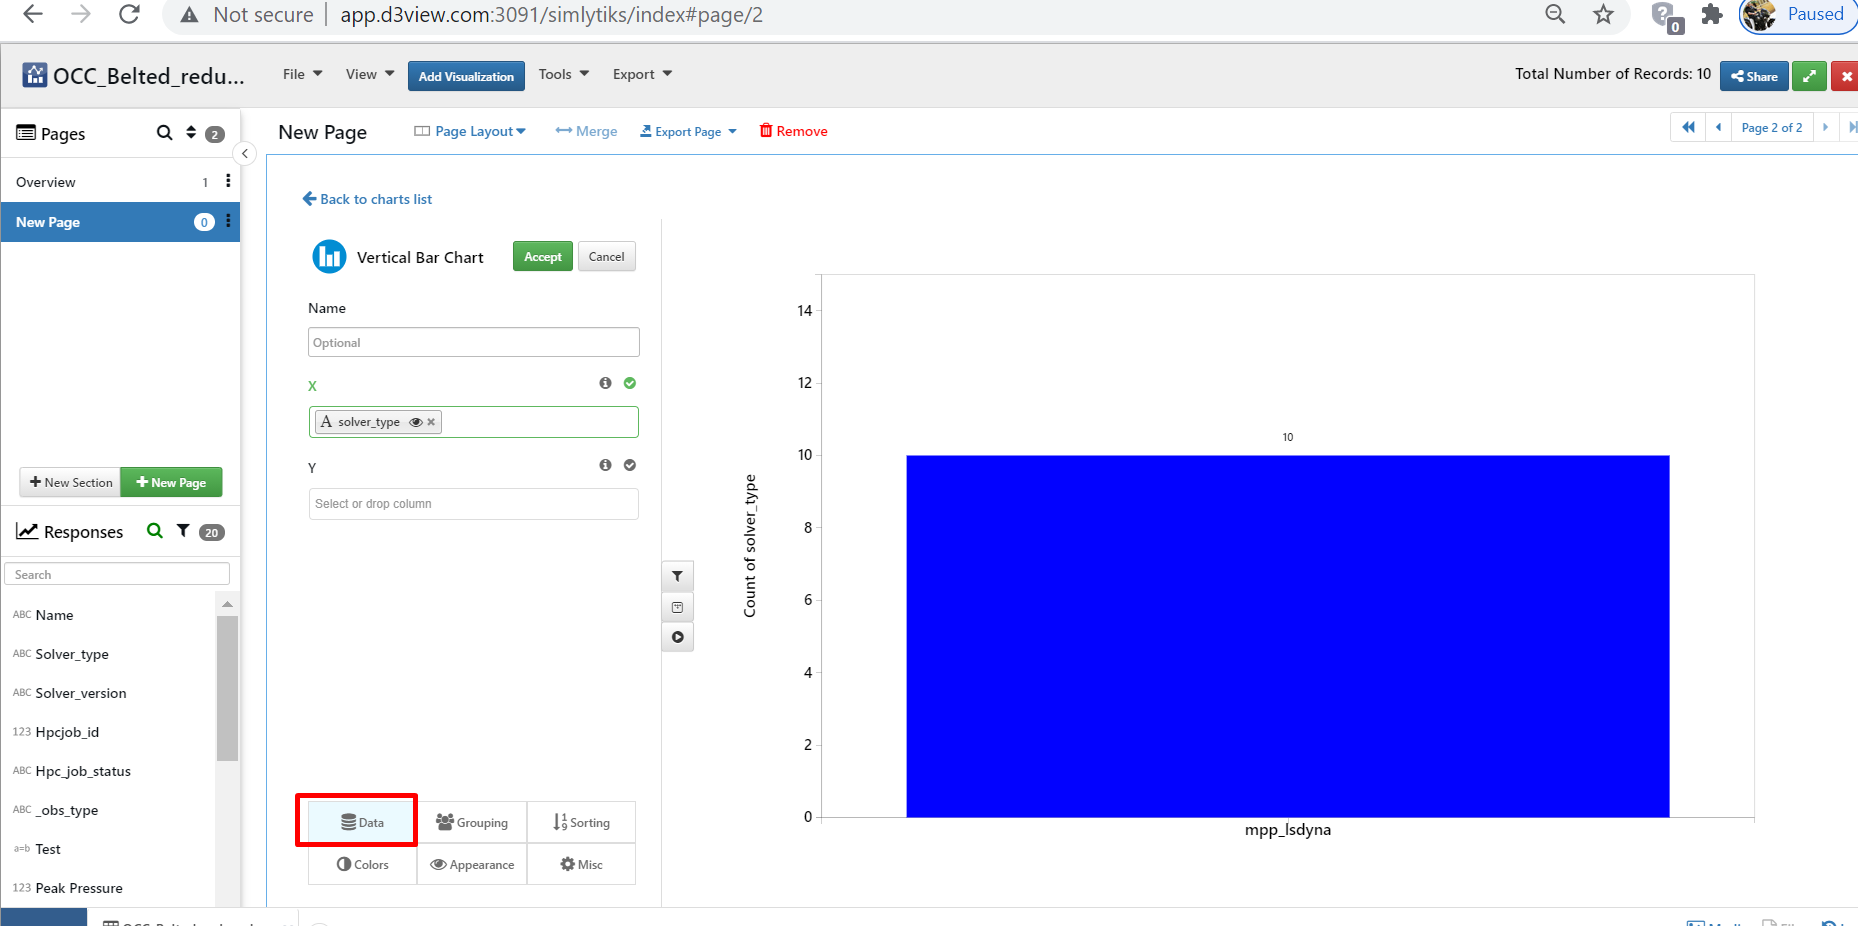Click the chart notes icon below filter
1858x926 pixels.
pos(677,607)
